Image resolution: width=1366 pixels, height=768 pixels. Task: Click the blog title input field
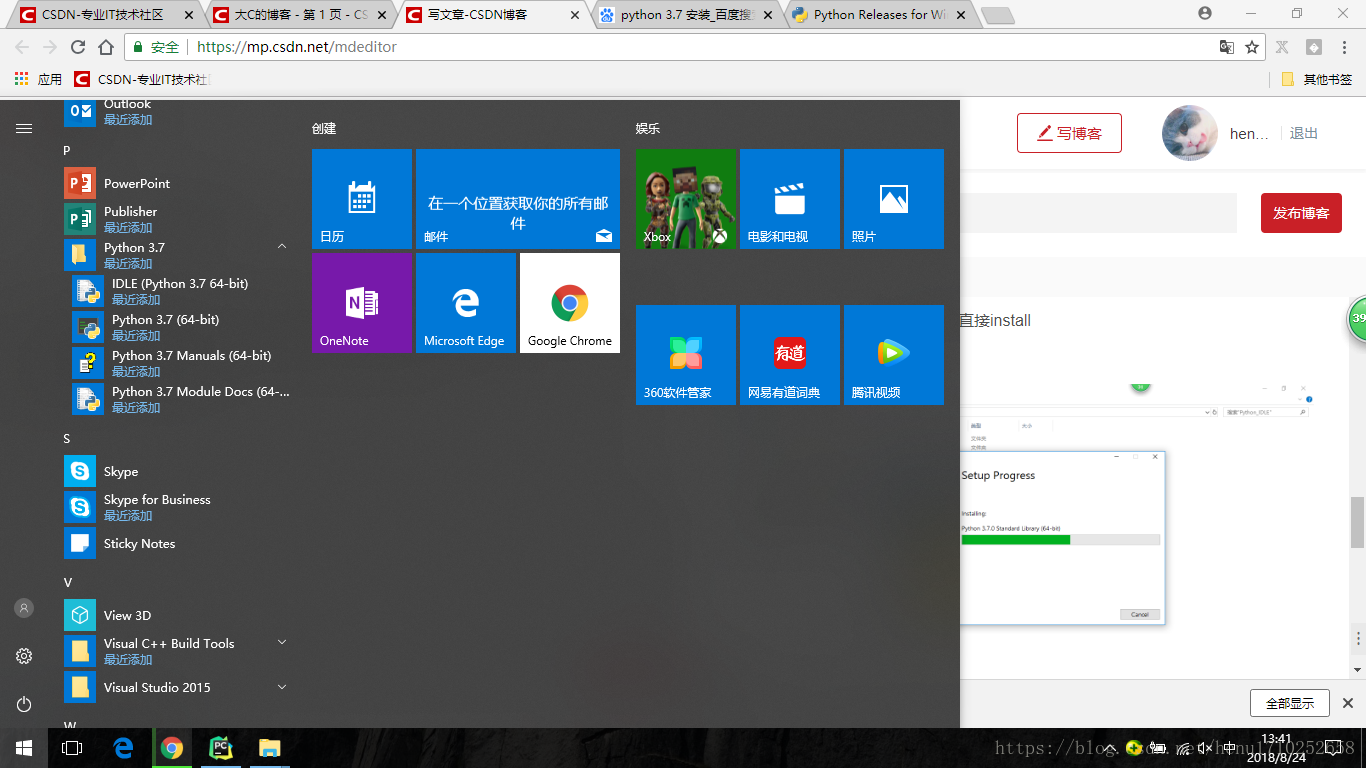(1098, 213)
